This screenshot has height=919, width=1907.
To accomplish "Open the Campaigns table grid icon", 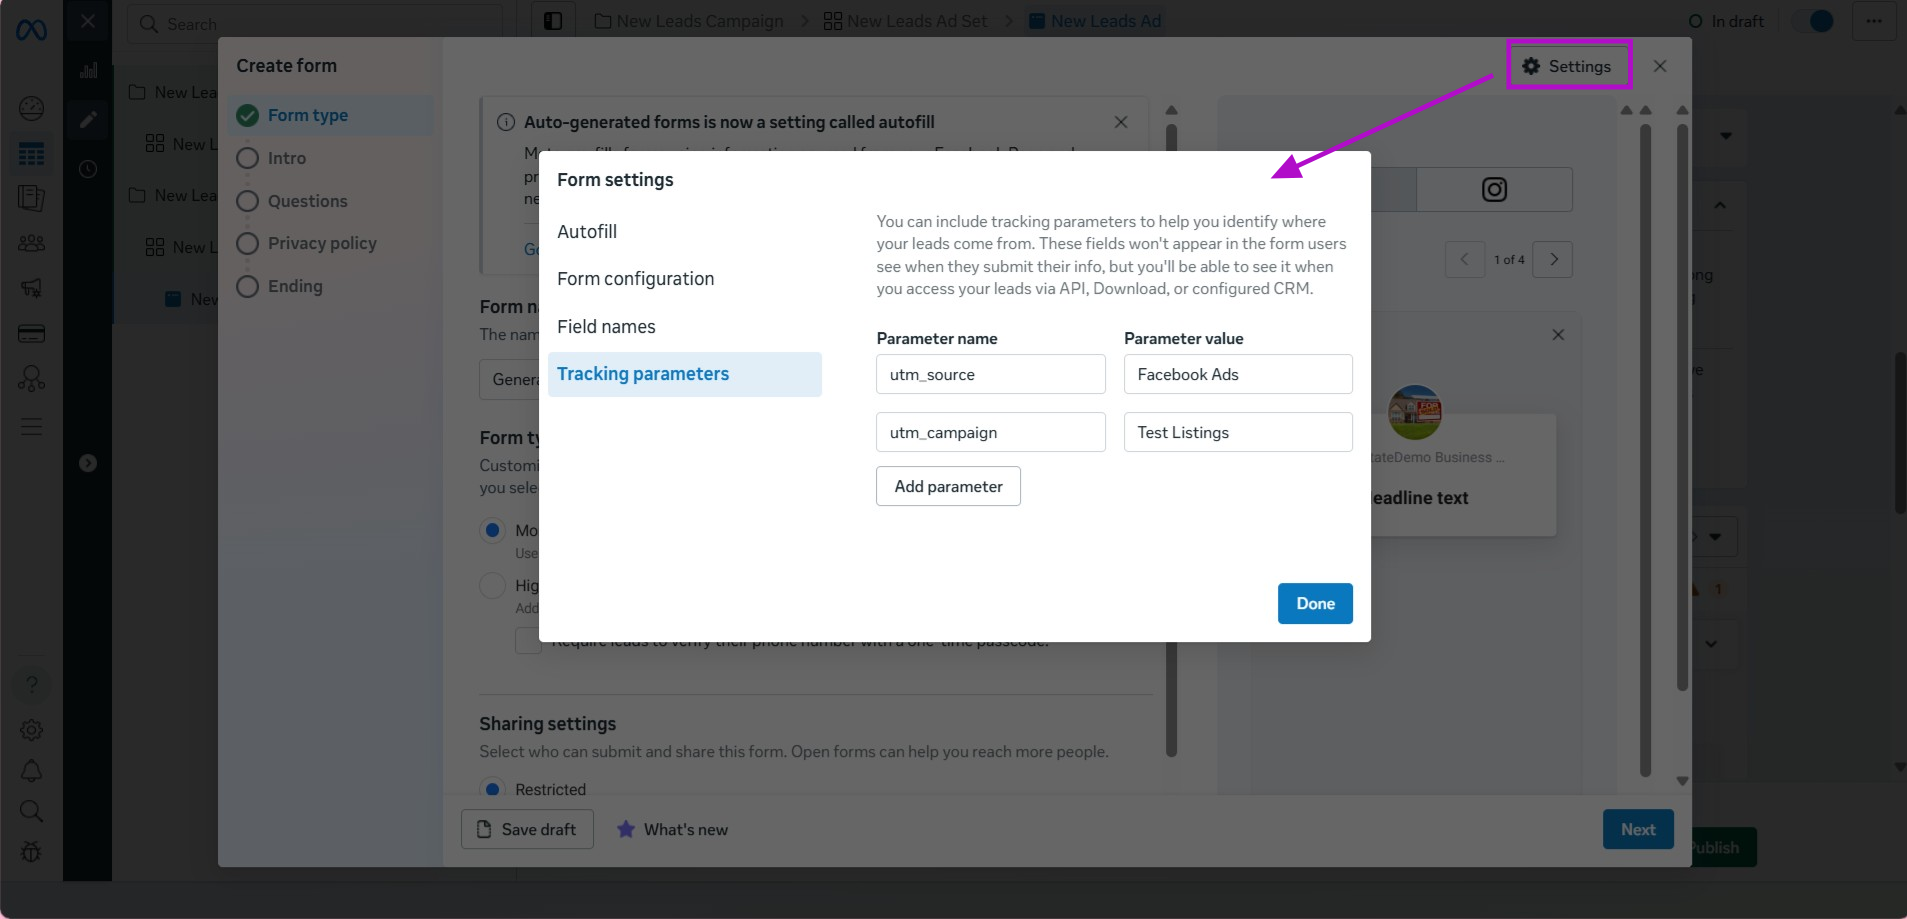I will (x=31, y=154).
